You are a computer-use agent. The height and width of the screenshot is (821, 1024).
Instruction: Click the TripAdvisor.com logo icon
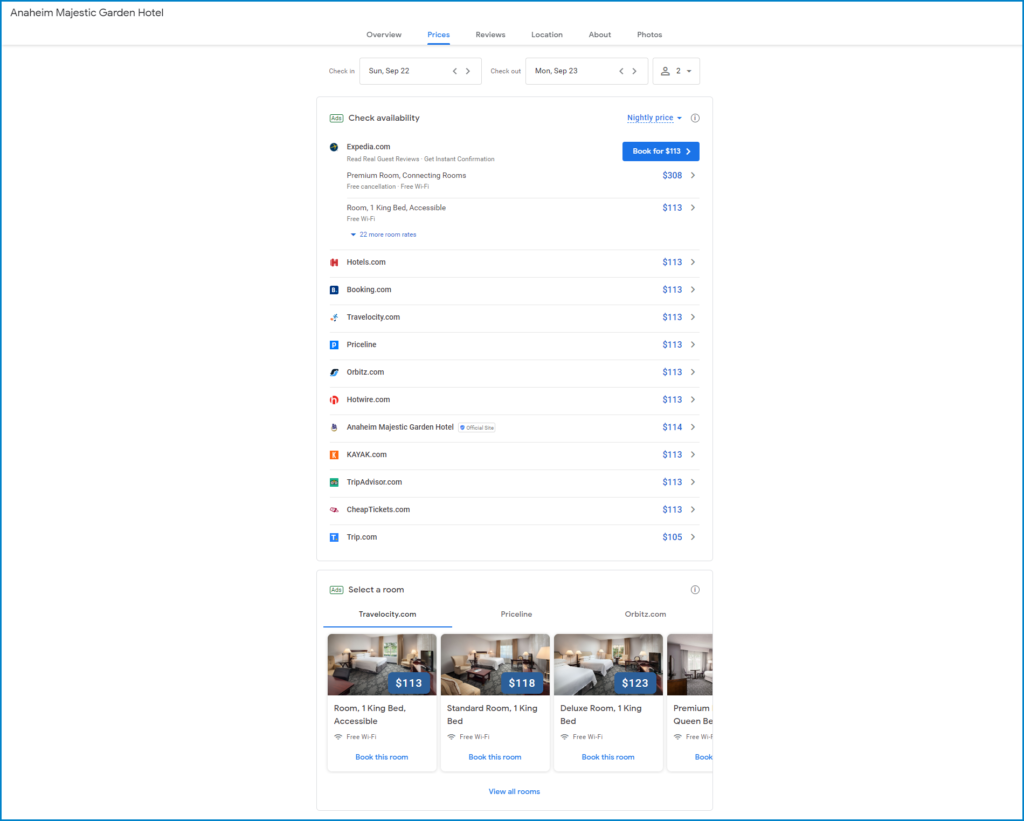334,482
